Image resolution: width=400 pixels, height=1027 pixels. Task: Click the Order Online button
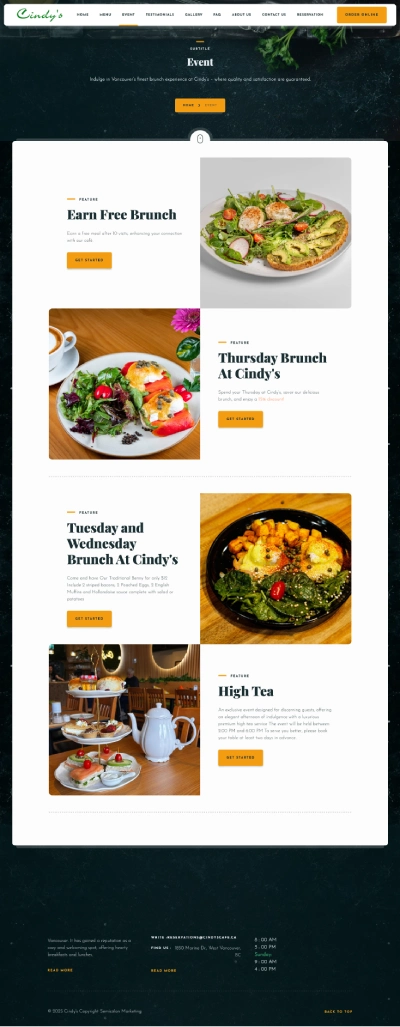click(x=362, y=14)
